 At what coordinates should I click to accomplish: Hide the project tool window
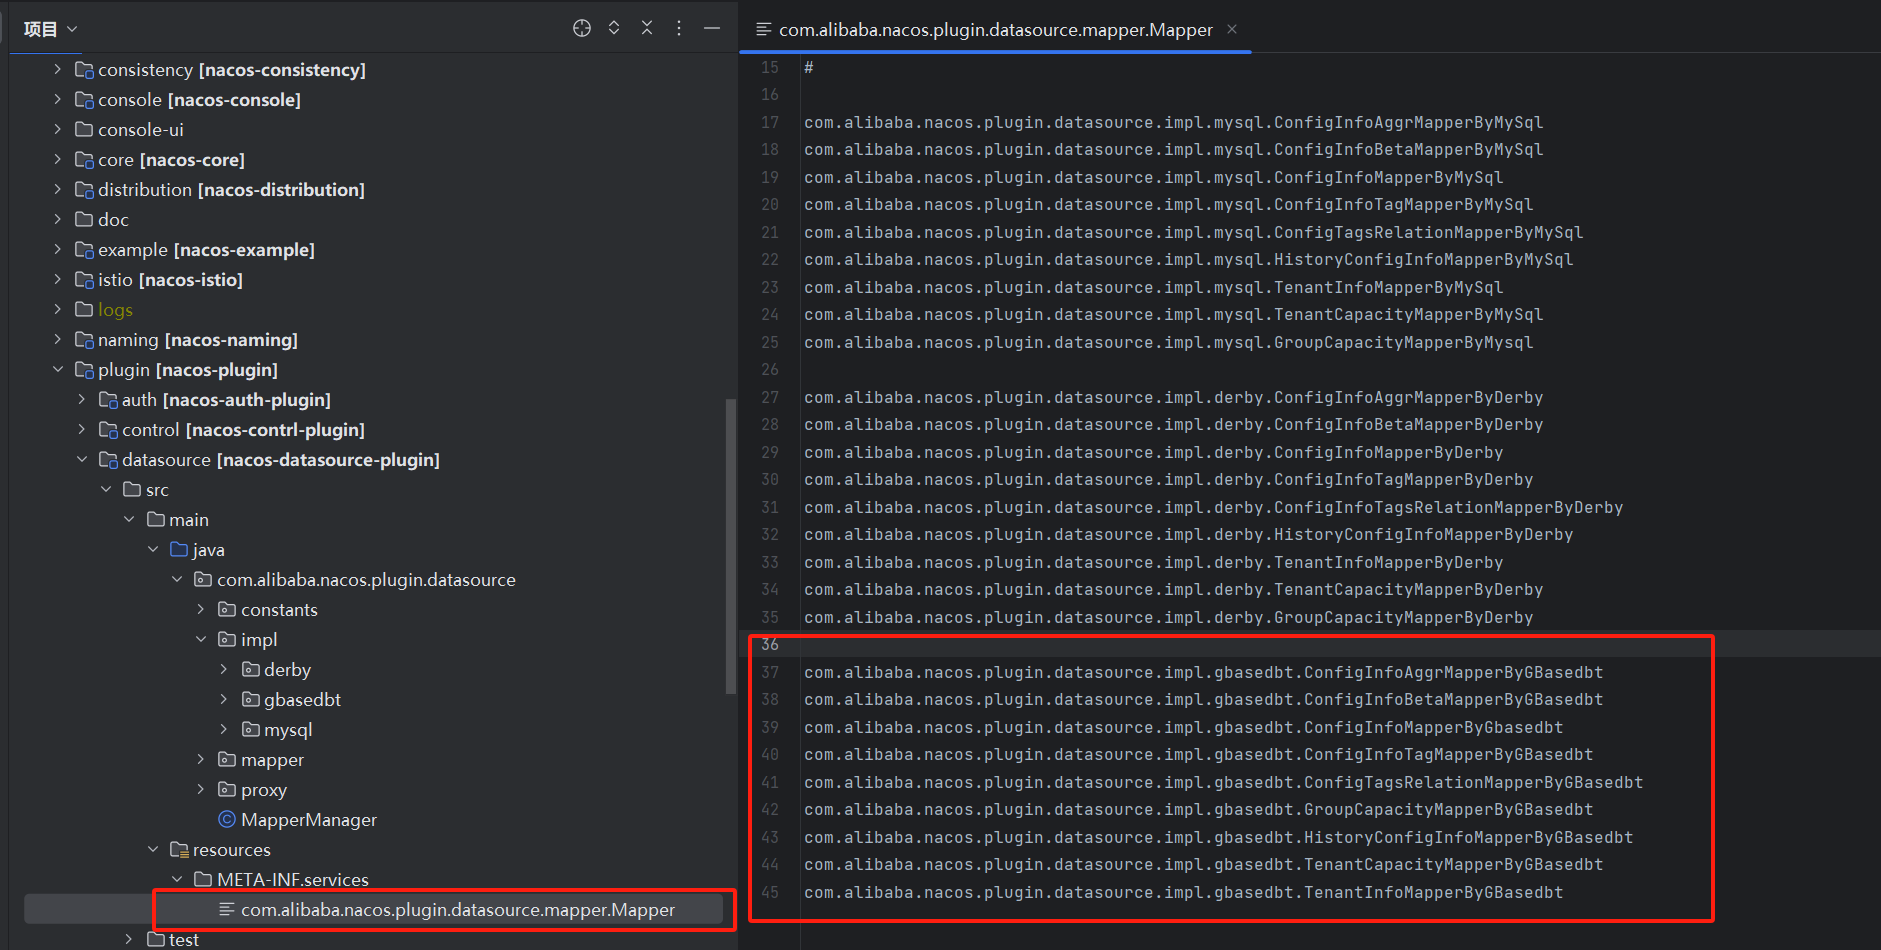point(712,28)
